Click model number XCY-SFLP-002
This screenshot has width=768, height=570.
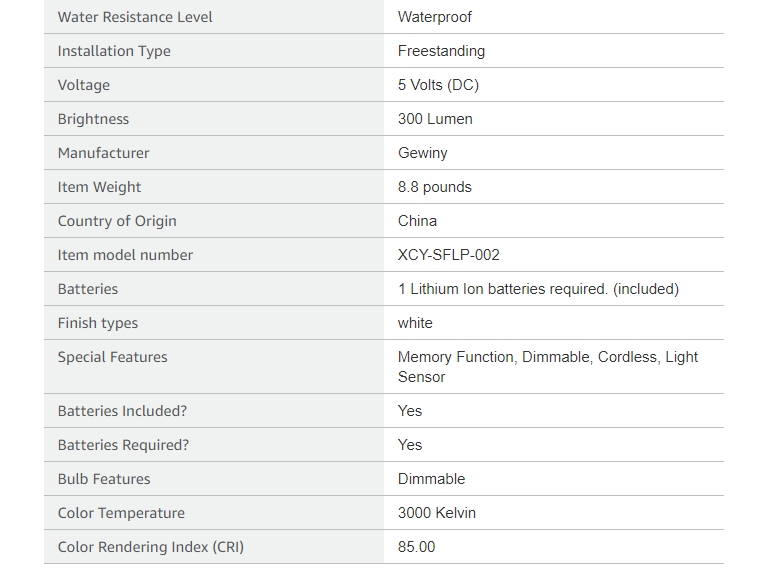(x=449, y=255)
